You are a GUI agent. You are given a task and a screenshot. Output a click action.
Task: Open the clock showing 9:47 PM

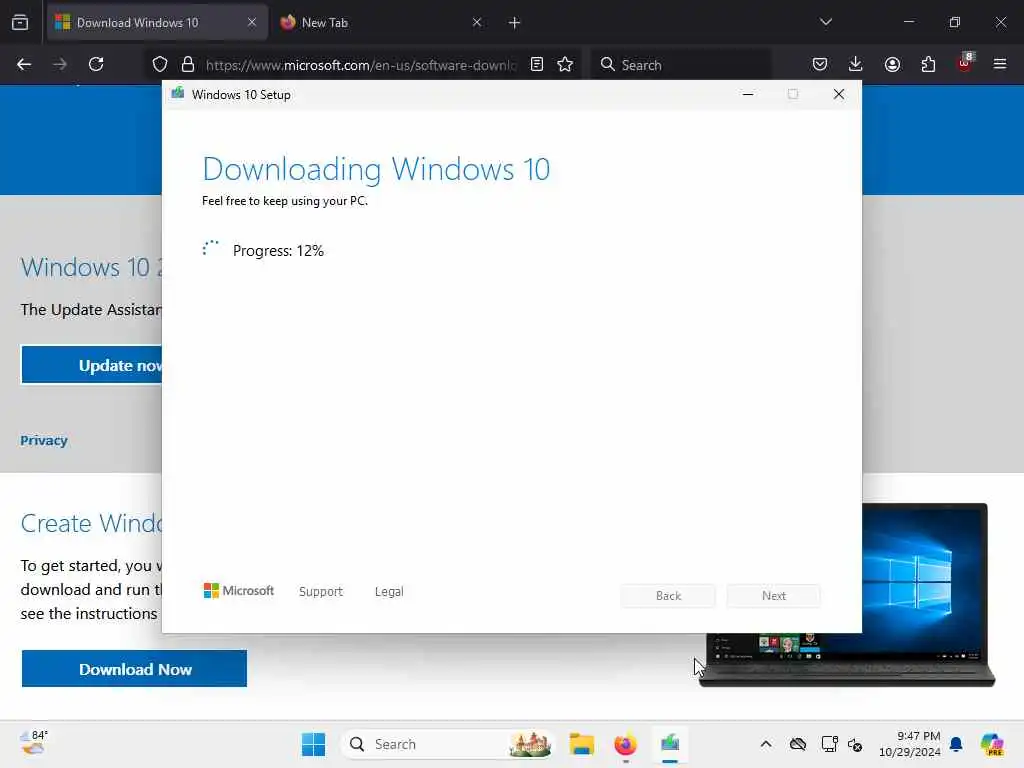pos(910,744)
